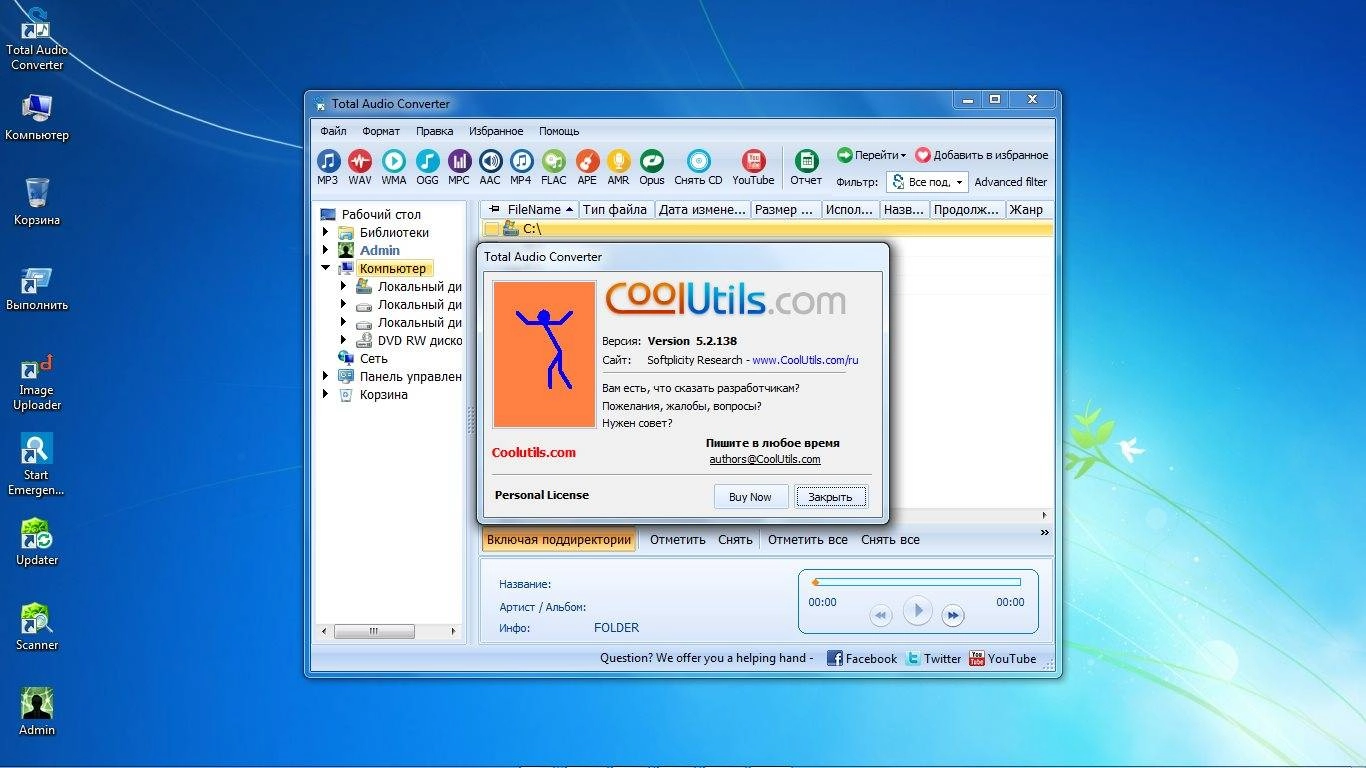Open the Корзина desktop recycle bin

(x=37, y=202)
